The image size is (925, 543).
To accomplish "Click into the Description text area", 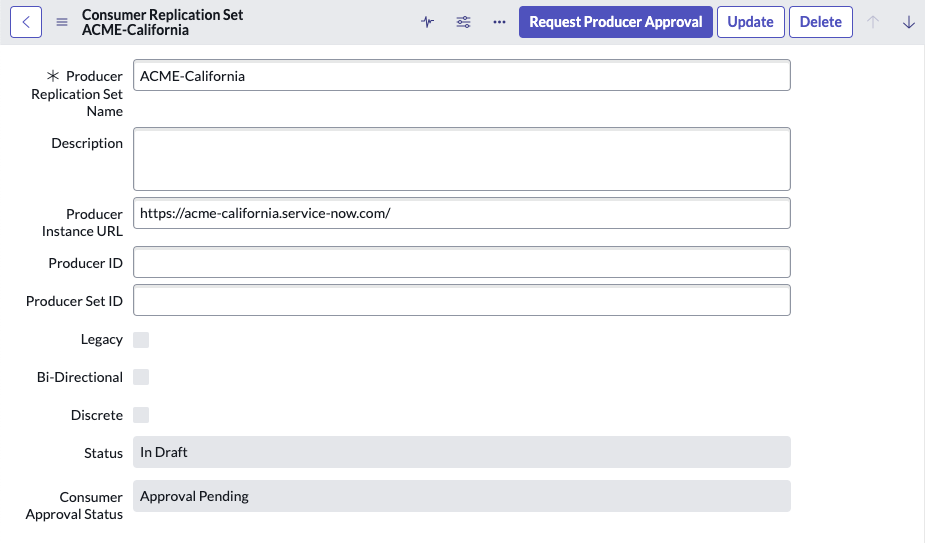I will 462,159.
